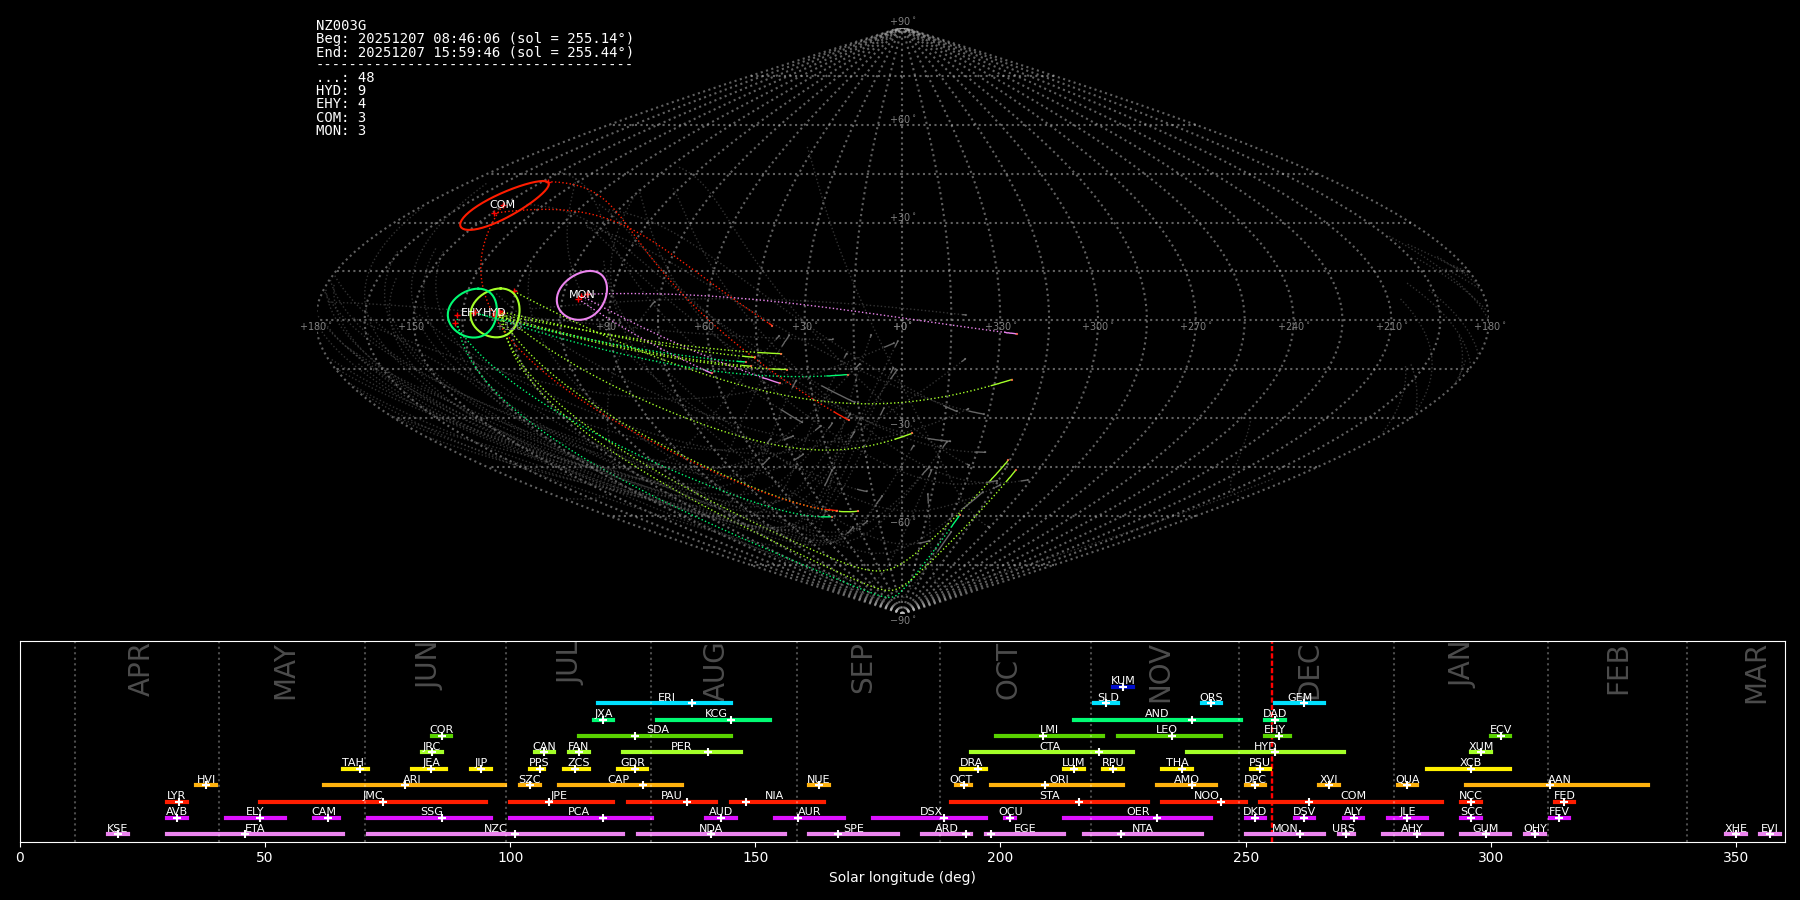Viewport: 1800px width, 900px height.
Task: Select the green LMI shower bar
Action: point(1049,736)
